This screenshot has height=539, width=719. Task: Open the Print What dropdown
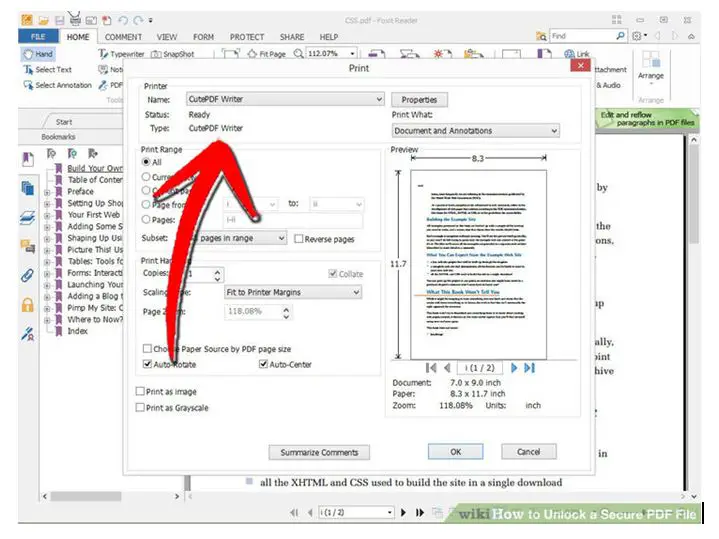476,131
